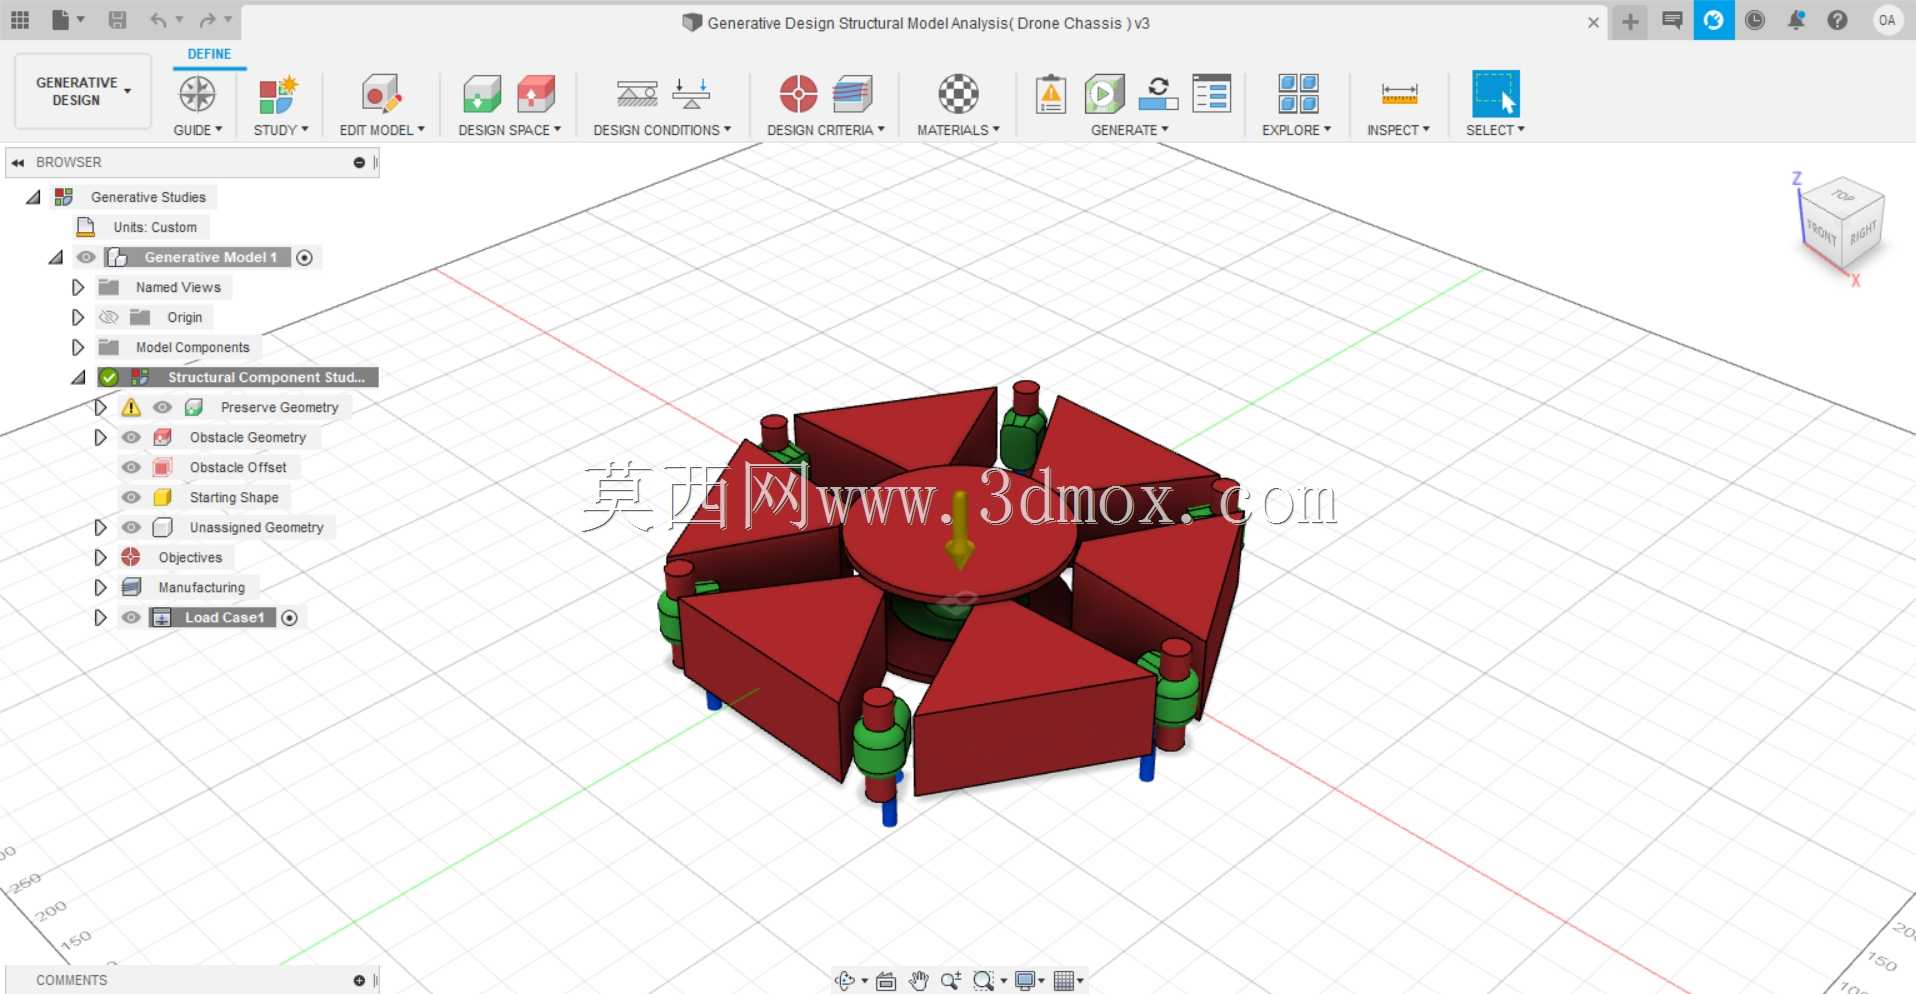Viewport: 1916px width, 994px height.
Task: Click the Measure icon above Inspect
Action: tap(1399, 94)
